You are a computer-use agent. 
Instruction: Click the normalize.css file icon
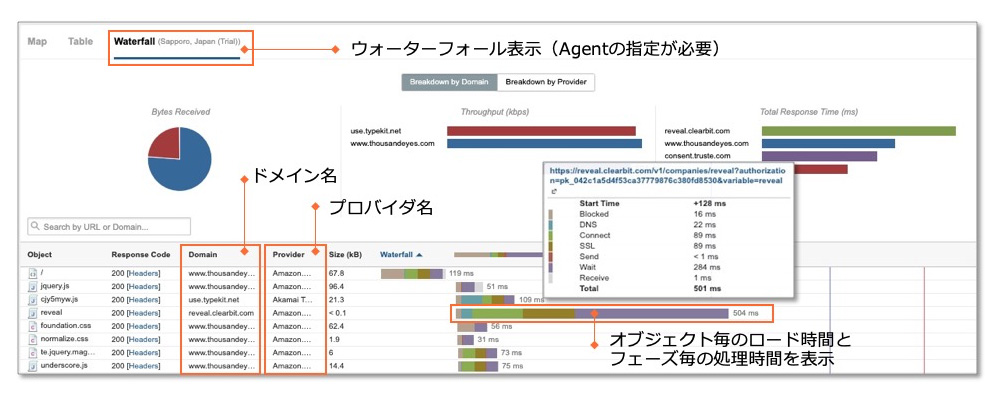(32, 339)
